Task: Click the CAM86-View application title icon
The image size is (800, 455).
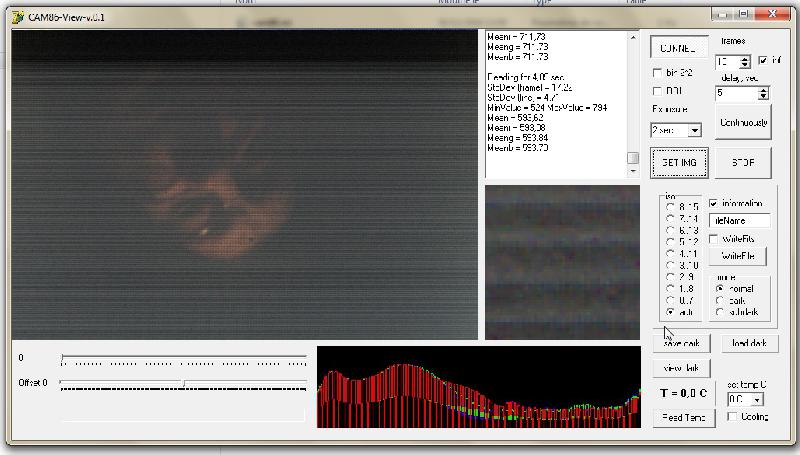Action: [18, 17]
